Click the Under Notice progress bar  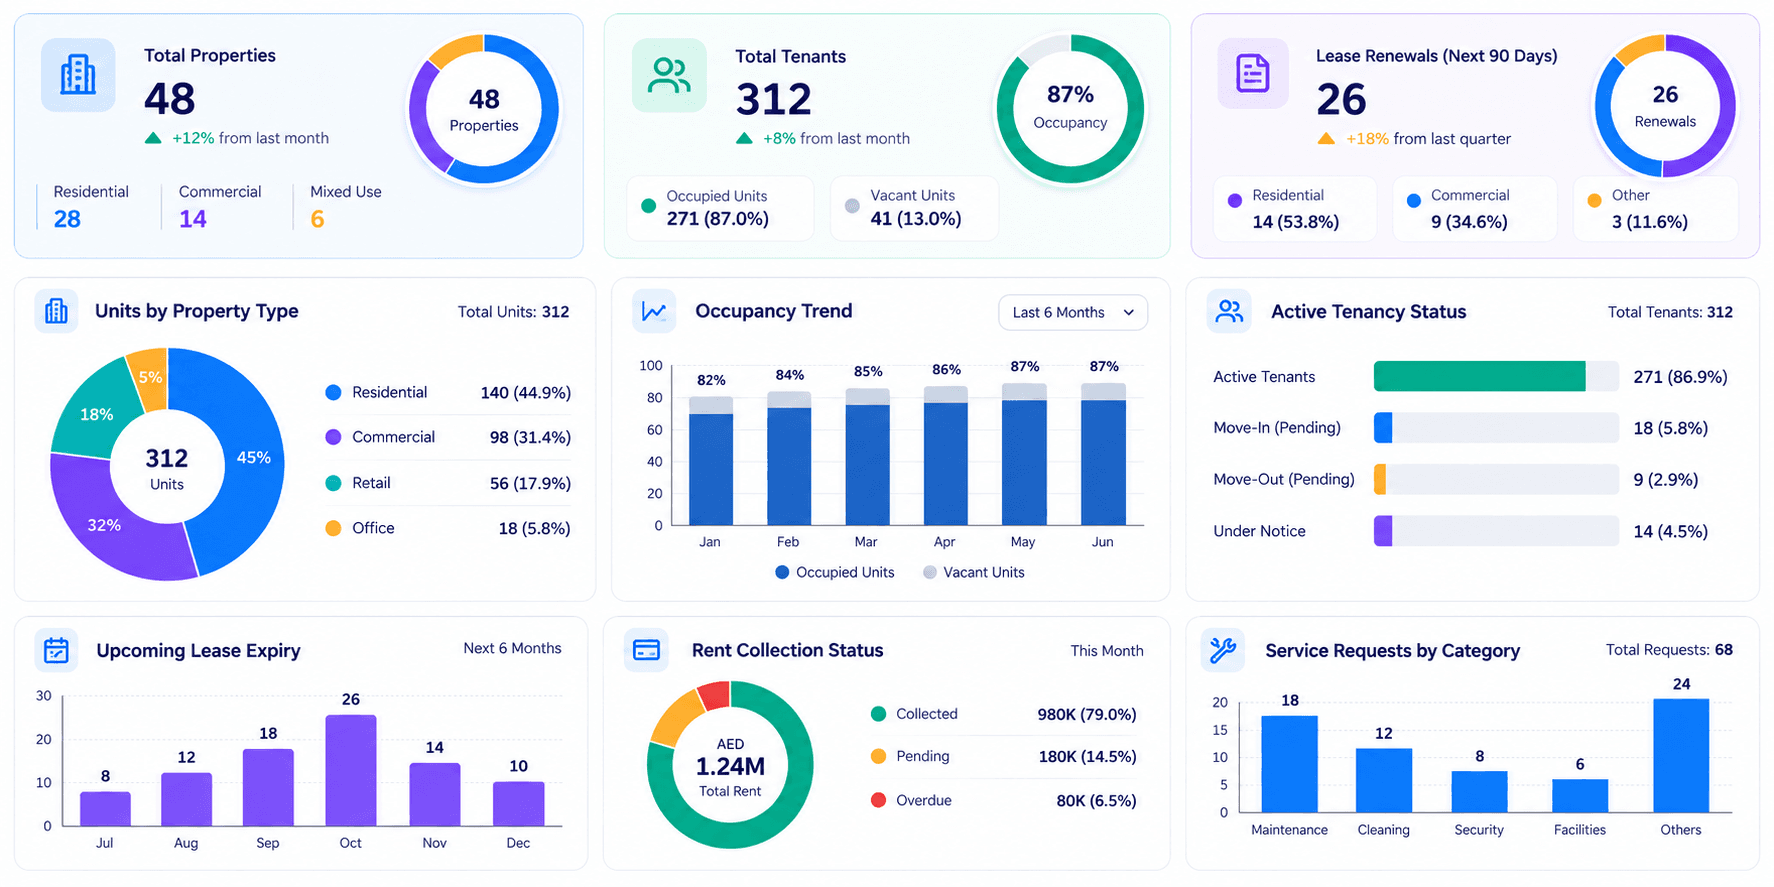click(1496, 531)
